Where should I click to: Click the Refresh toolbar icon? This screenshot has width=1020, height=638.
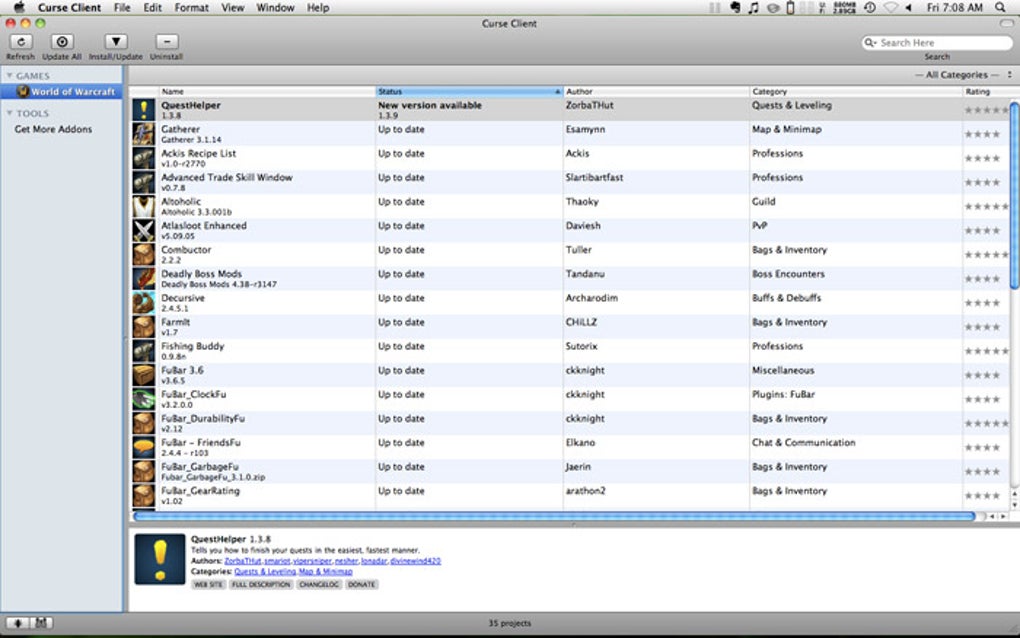pyautogui.click(x=21, y=42)
